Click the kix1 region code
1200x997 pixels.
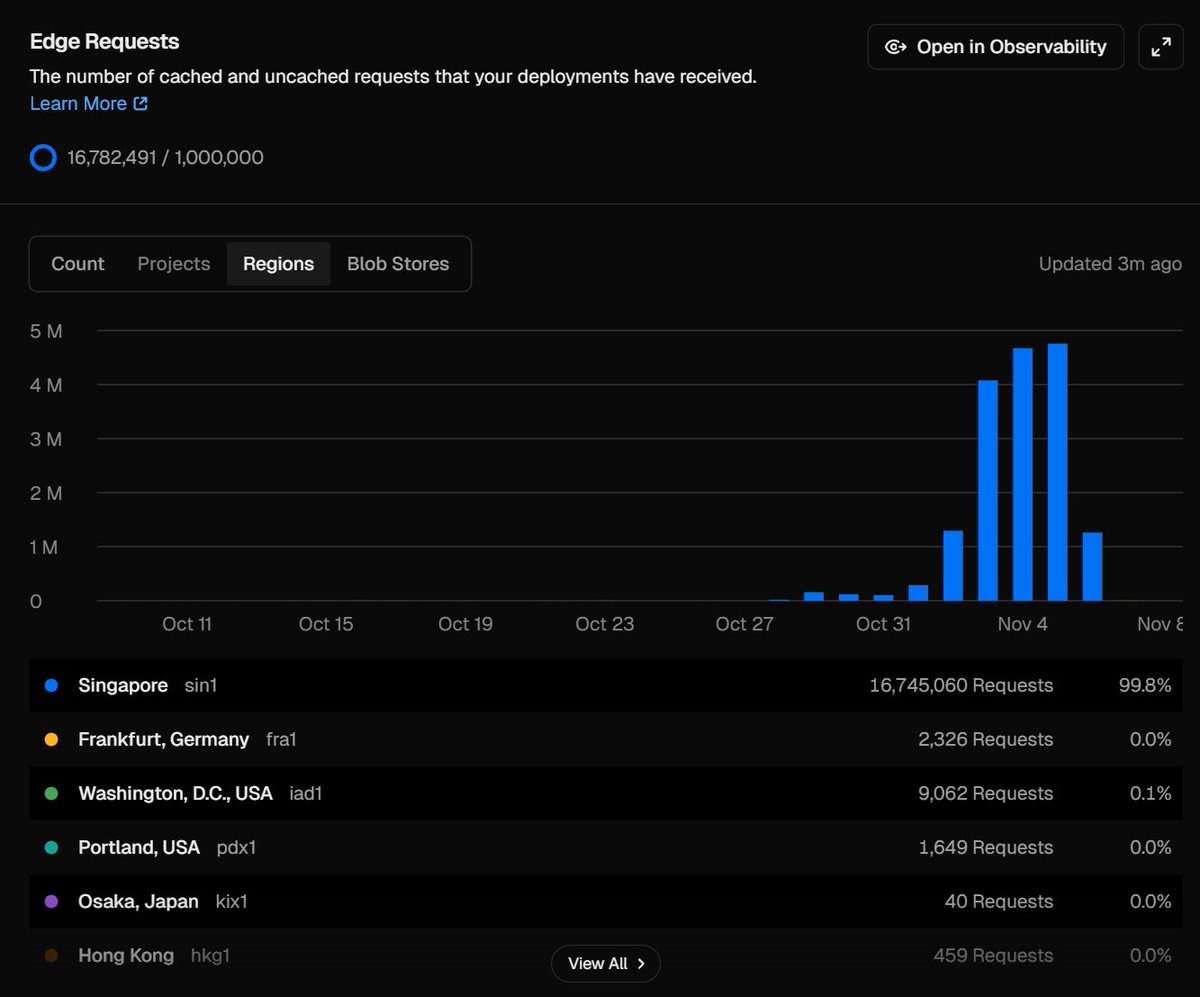232,902
